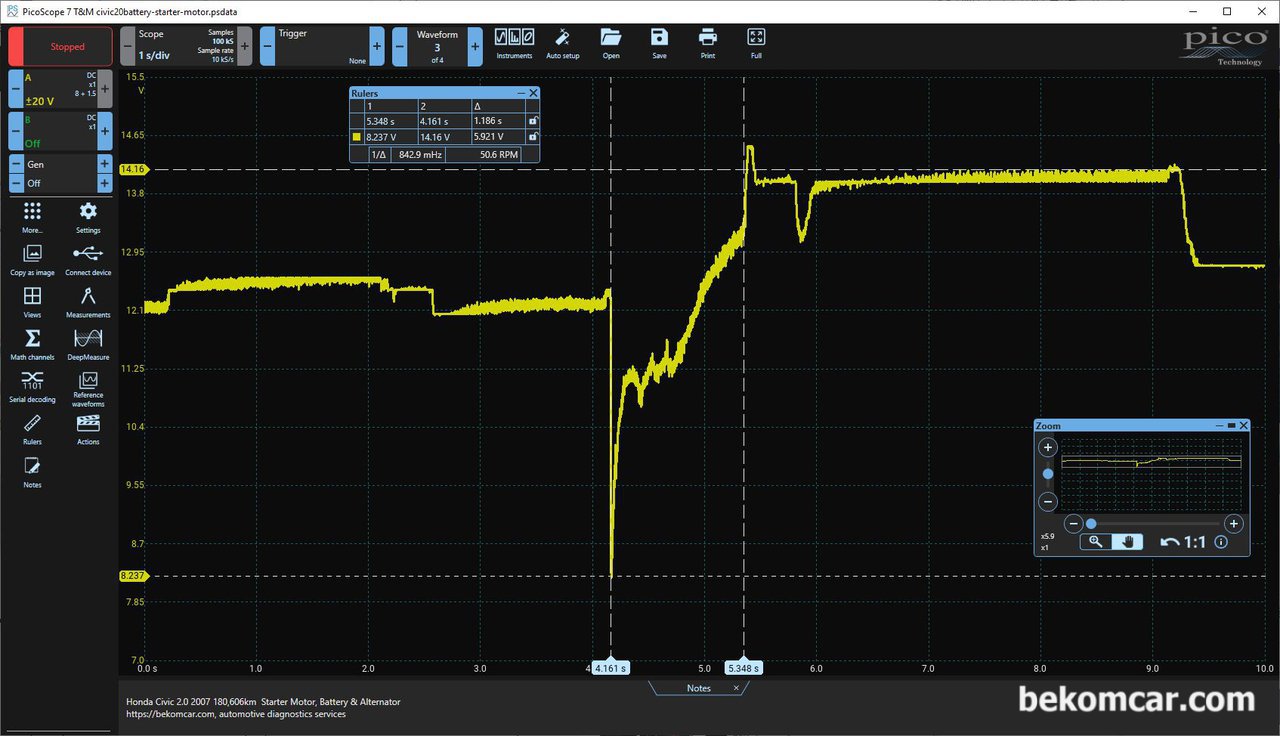Click the Stopped run/stop button

pyautogui.click(x=60, y=46)
